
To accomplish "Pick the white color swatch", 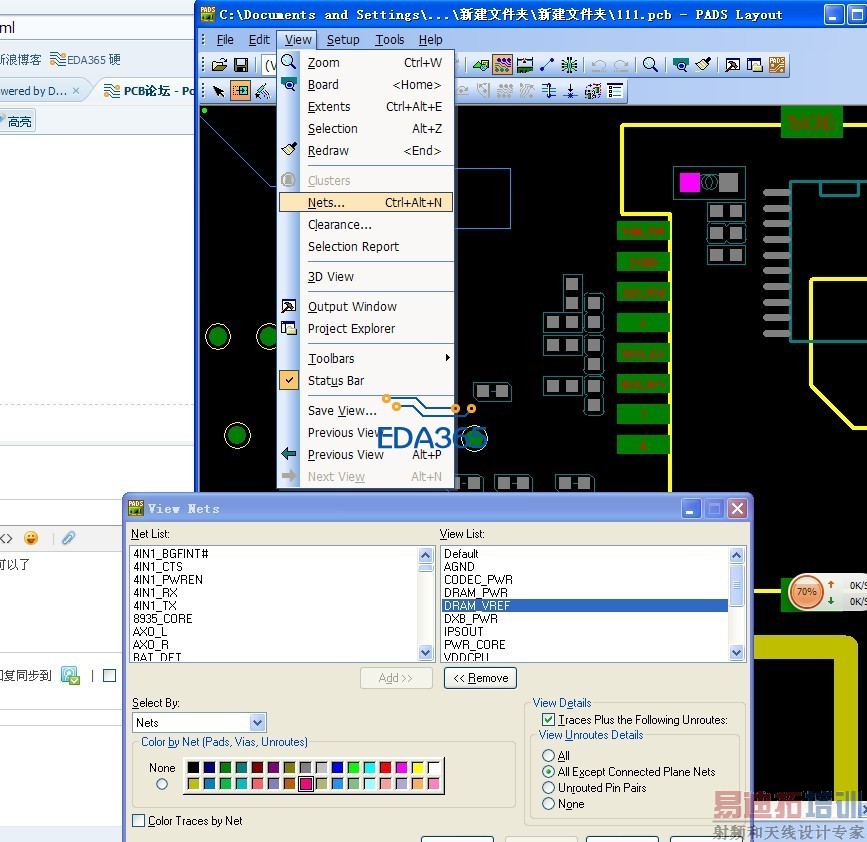I will pos(434,768).
